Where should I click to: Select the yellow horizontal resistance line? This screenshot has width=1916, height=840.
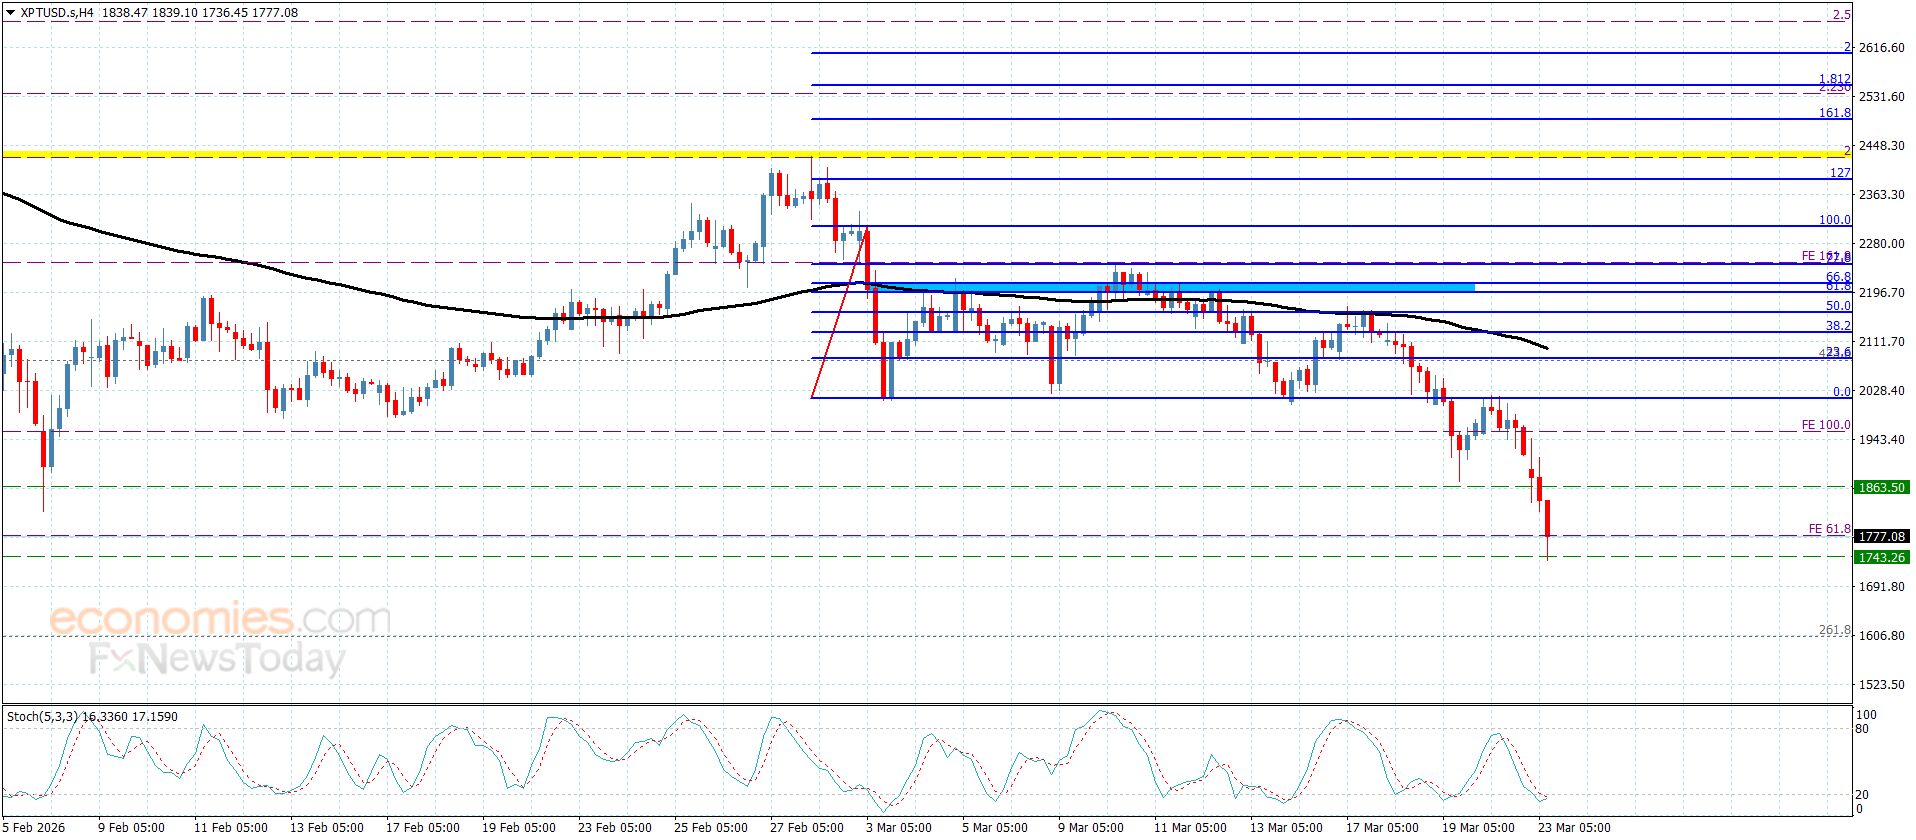(400, 154)
